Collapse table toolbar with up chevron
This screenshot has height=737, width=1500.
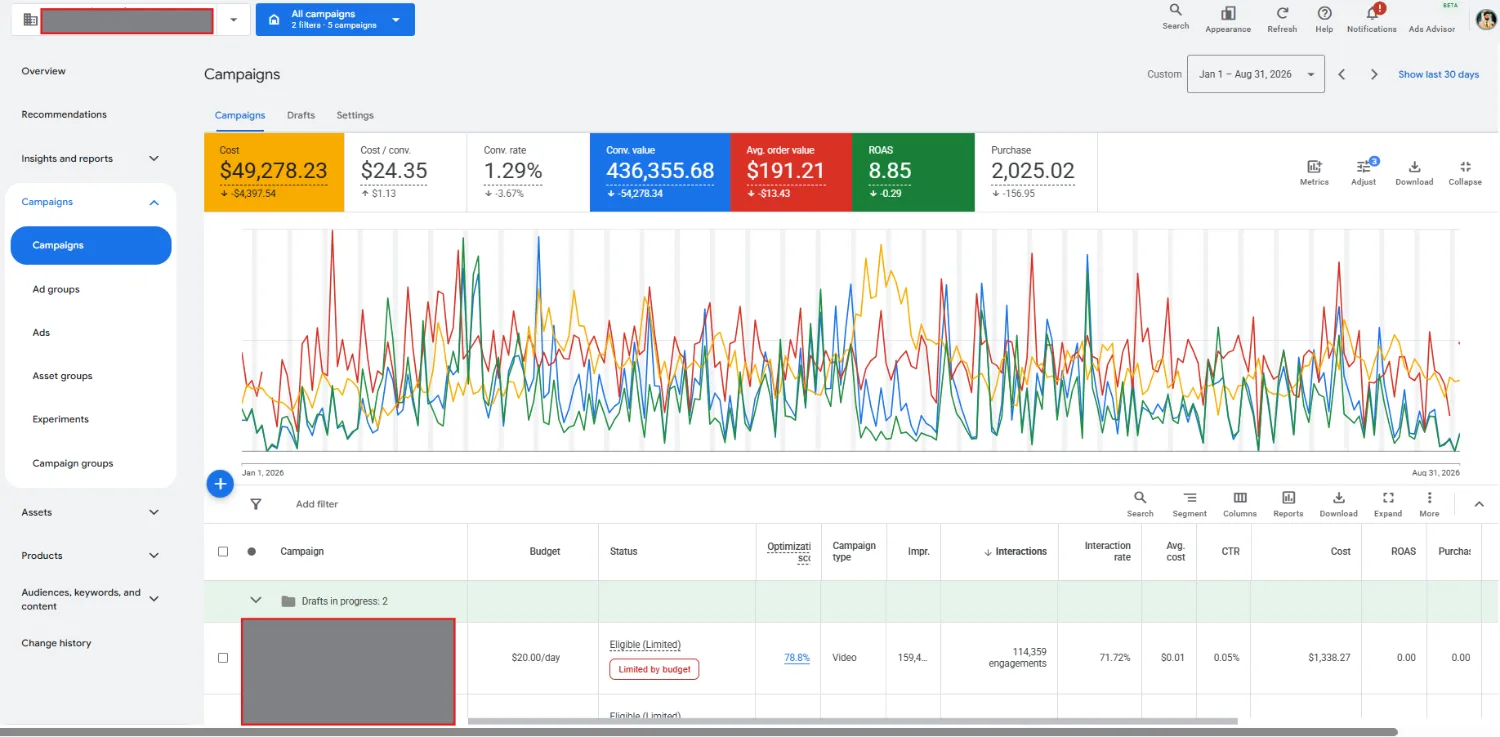click(1479, 504)
